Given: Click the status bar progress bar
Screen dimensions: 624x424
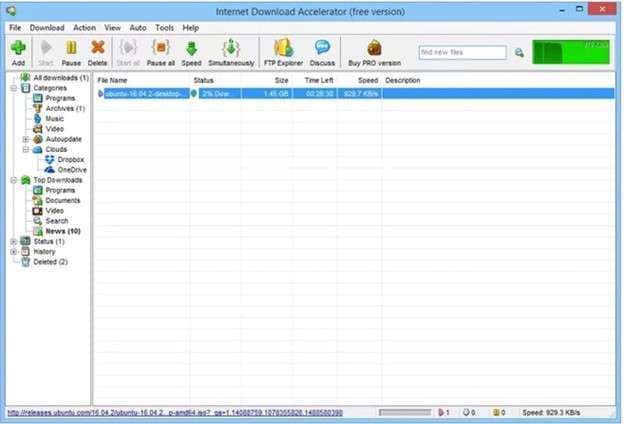Looking at the screenshot, I should (405, 413).
